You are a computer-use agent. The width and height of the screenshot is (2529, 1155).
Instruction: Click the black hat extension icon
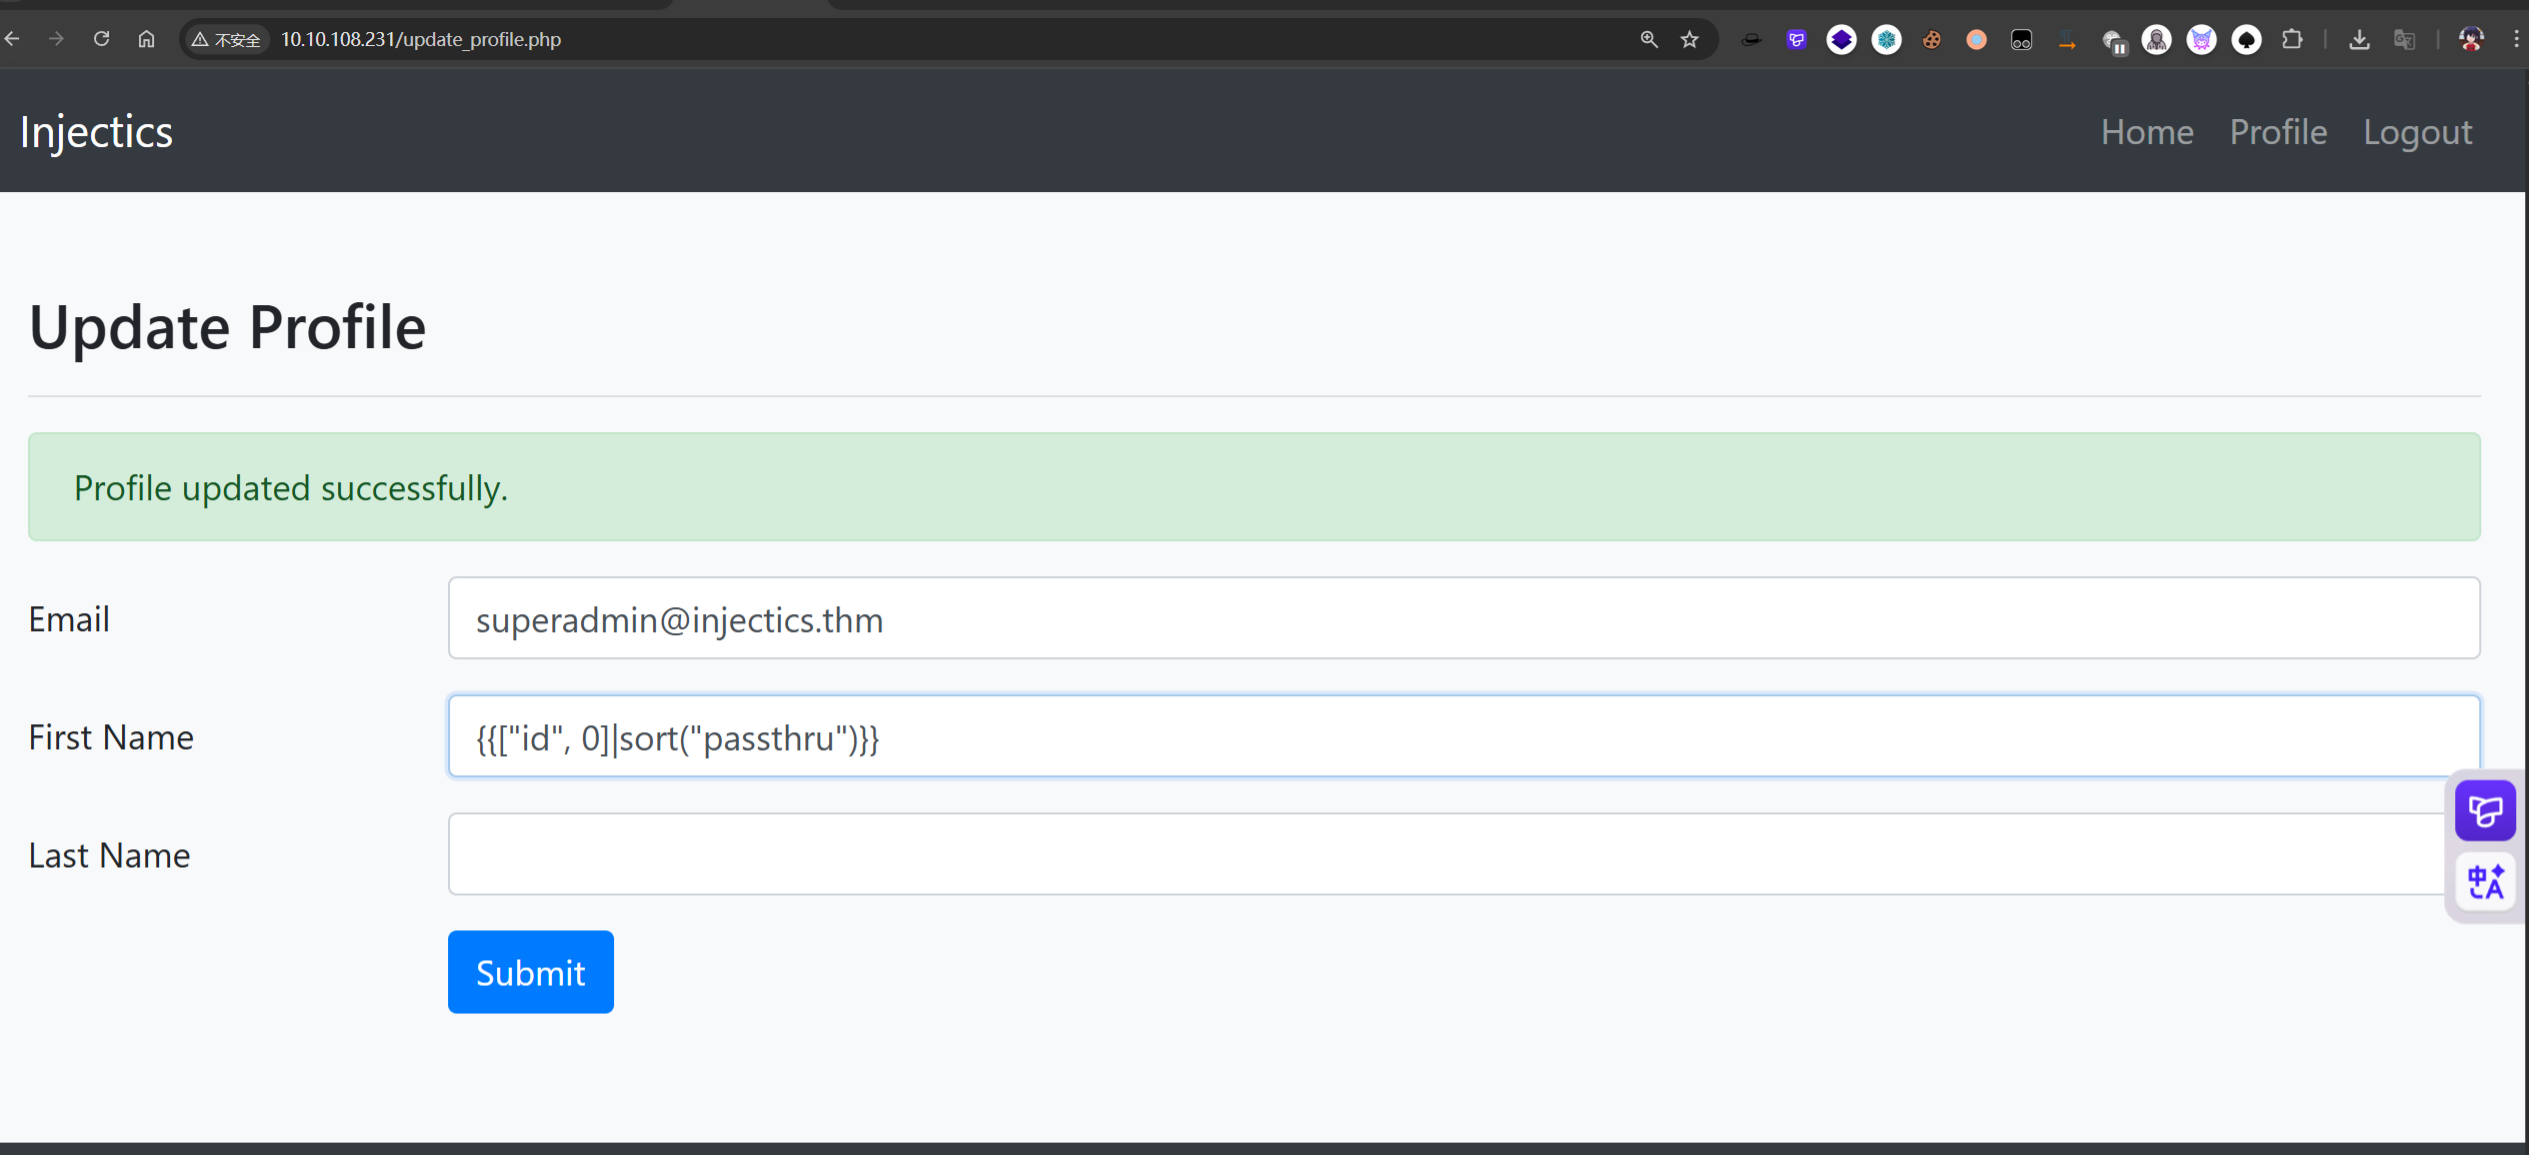point(1751,40)
